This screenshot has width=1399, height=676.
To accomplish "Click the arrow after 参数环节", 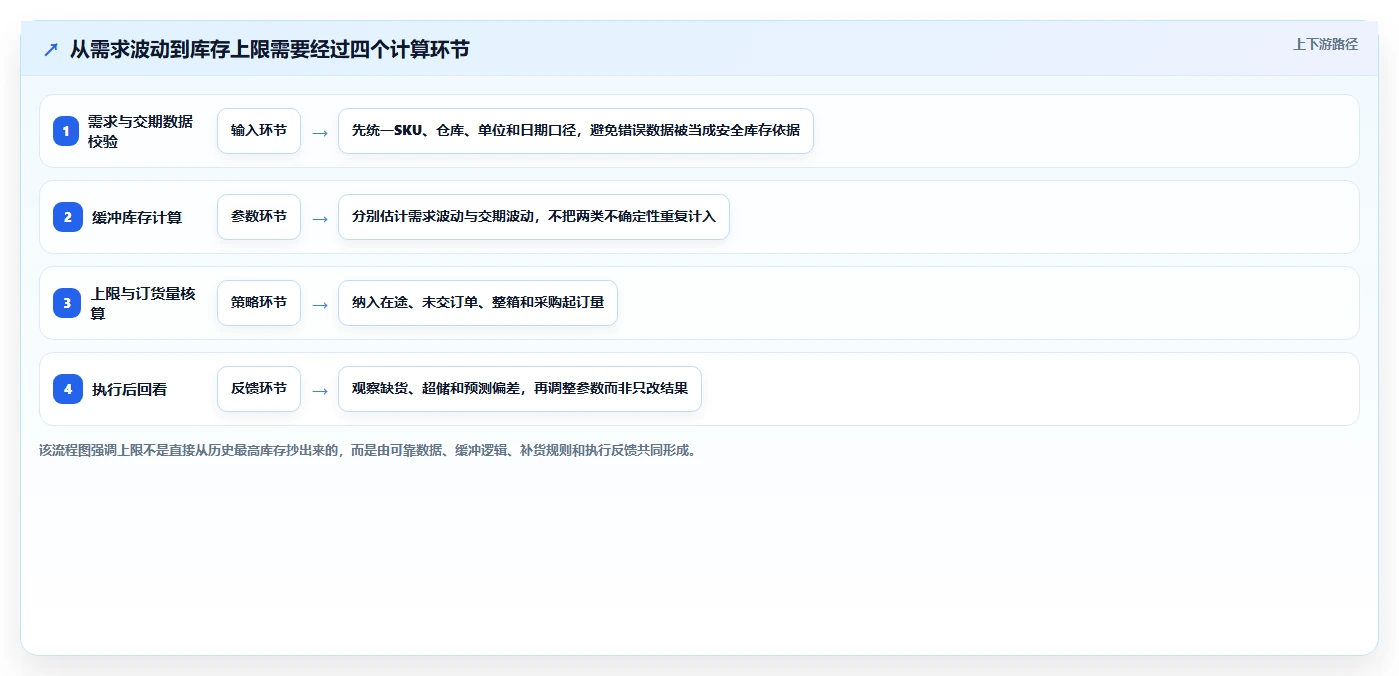I will point(320,218).
